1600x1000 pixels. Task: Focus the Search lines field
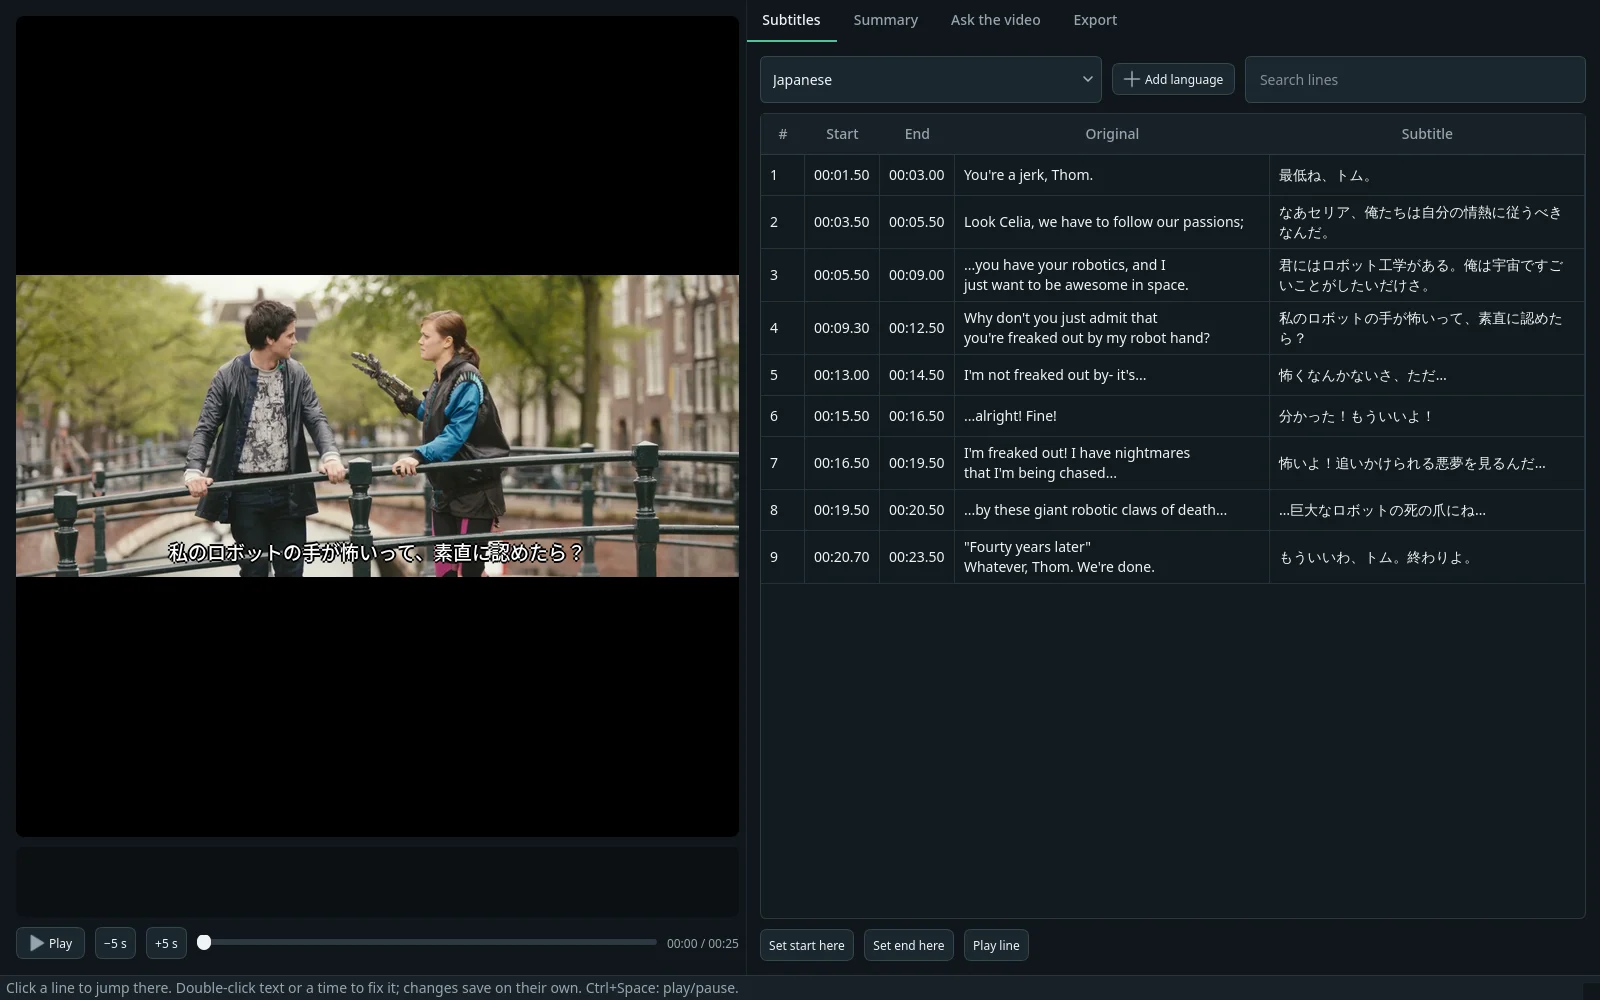[1415, 79]
